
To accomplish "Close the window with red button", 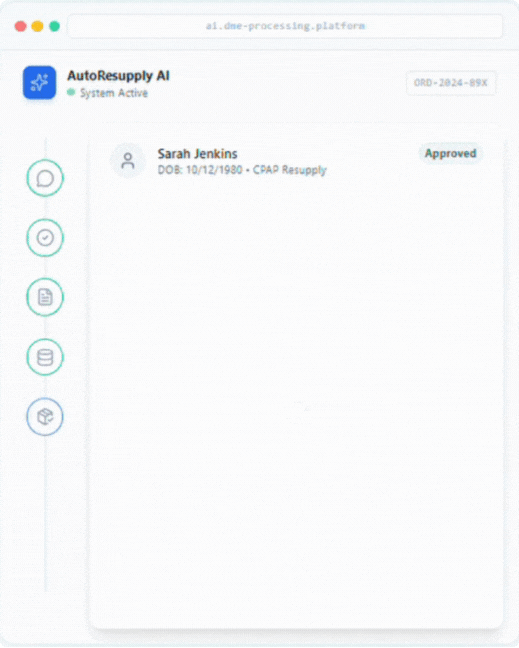I will click(x=21, y=26).
